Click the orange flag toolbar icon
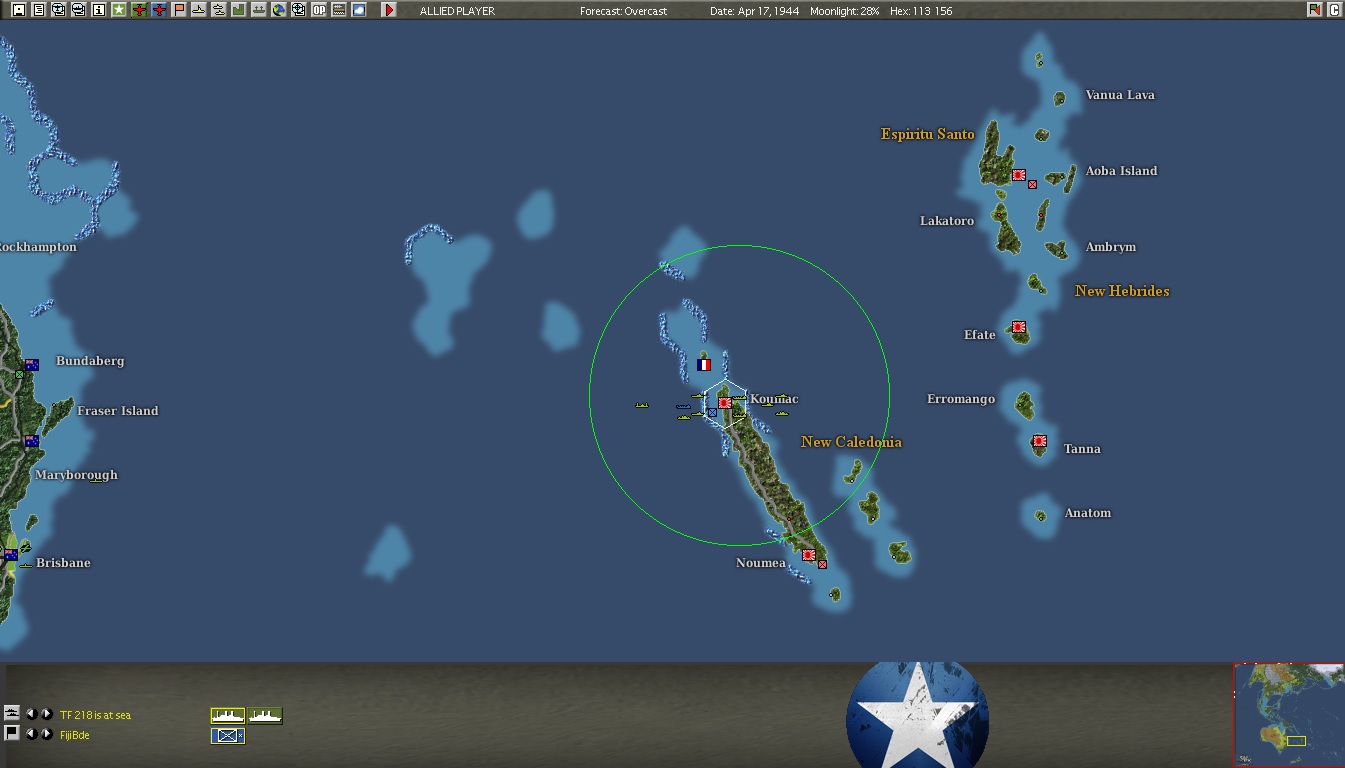The height and width of the screenshot is (768, 1345). pyautogui.click(x=179, y=10)
